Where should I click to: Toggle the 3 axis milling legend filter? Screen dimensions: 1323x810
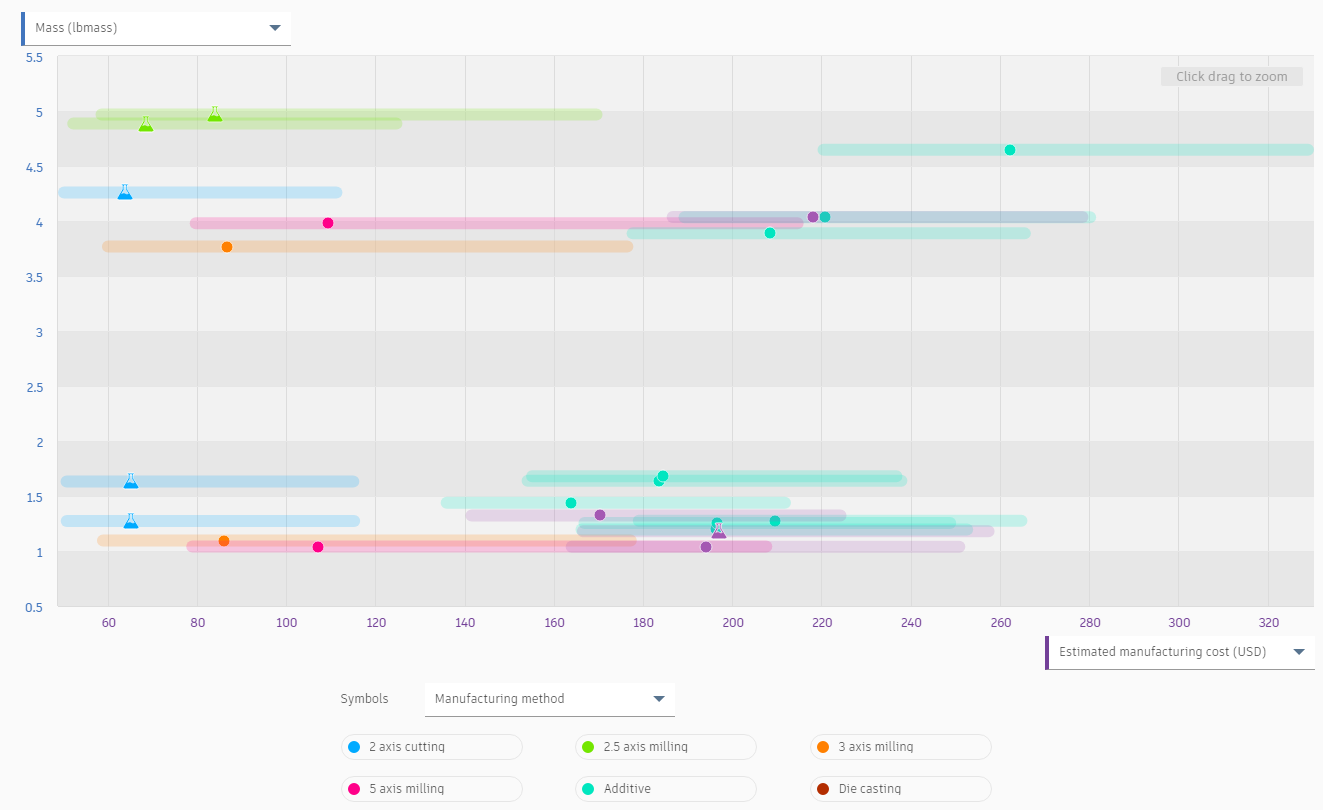(901, 747)
